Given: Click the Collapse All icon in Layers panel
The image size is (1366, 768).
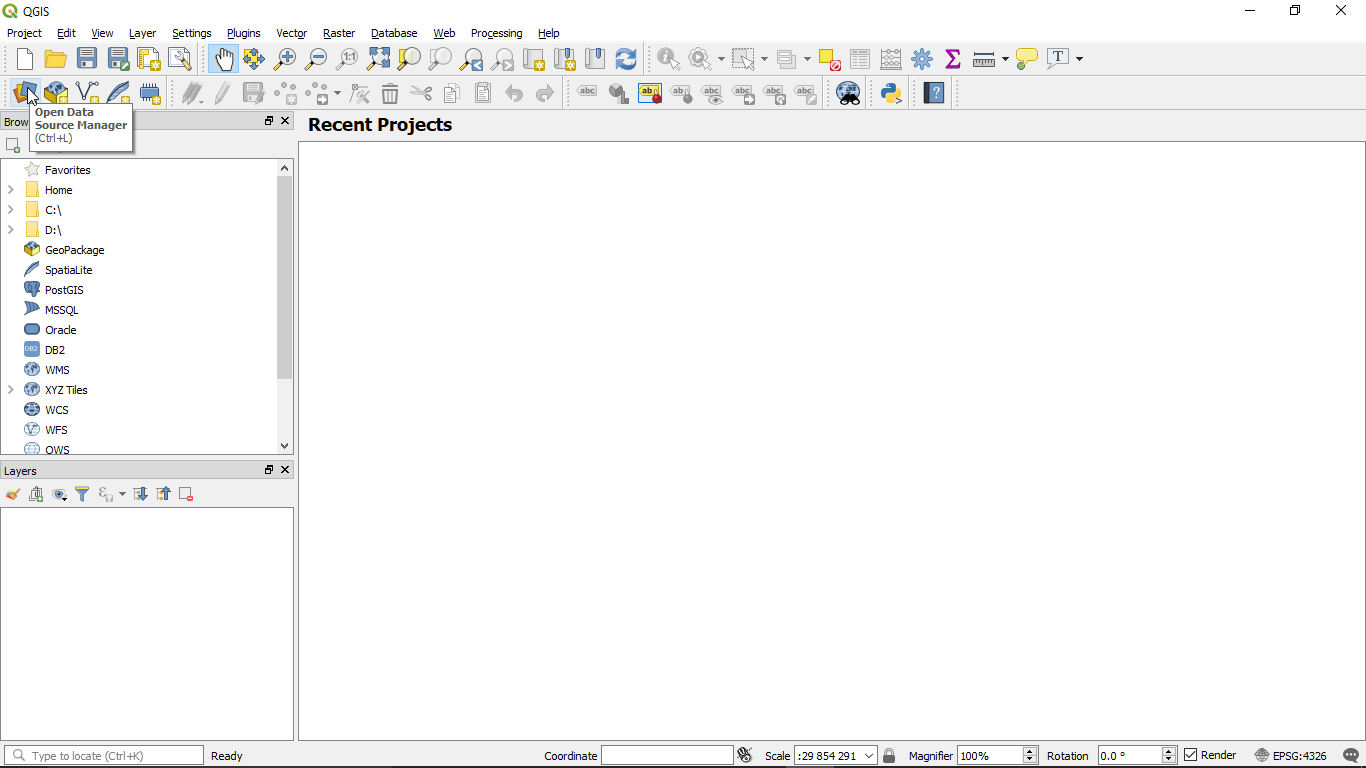Looking at the screenshot, I should click(163, 494).
